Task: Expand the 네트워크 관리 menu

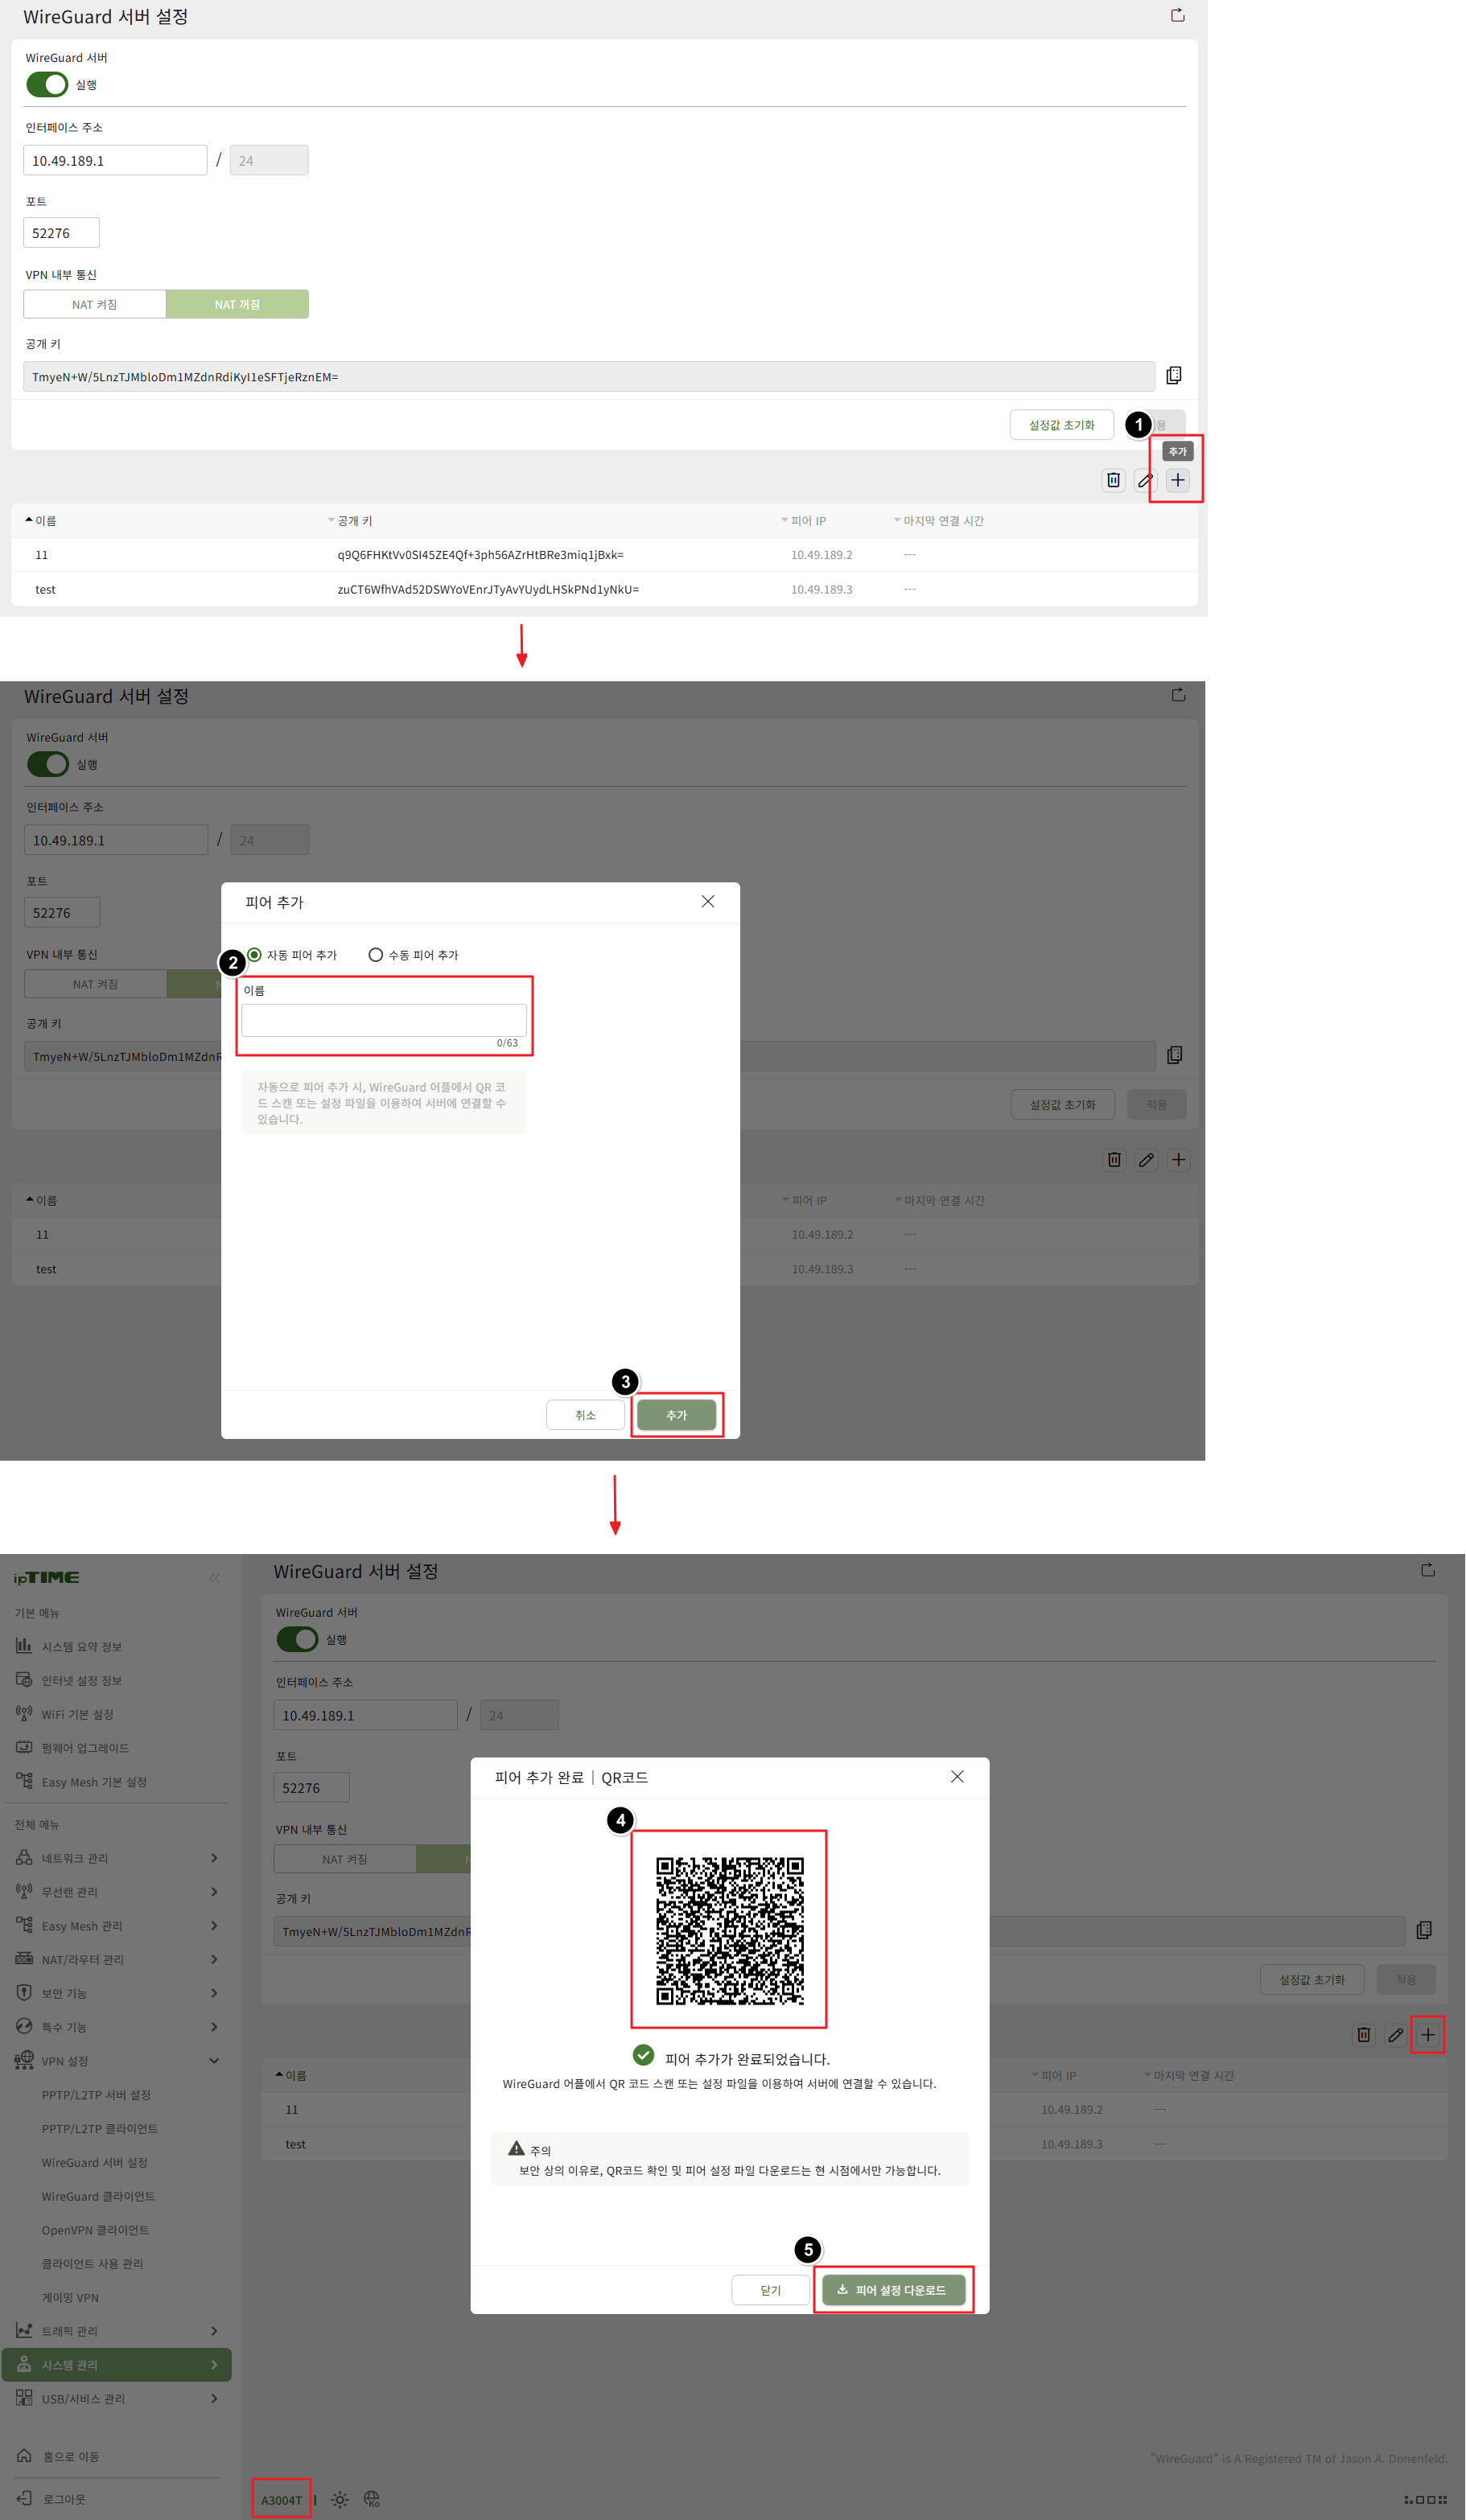Action: pos(117,1857)
